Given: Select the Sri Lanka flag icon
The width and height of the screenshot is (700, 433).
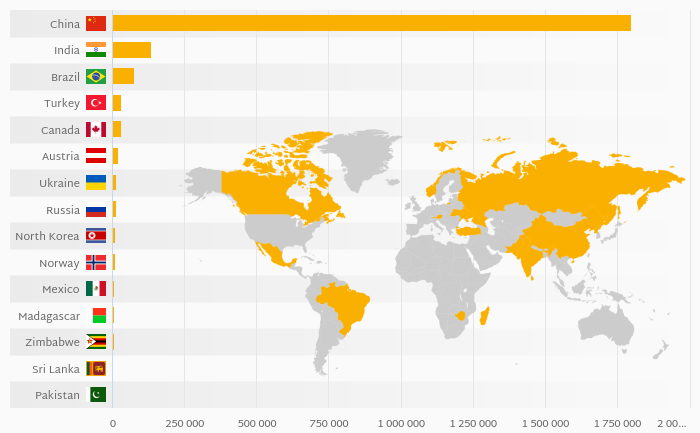Looking at the screenshot, I should pyautogui.click(x=96, y=369).
